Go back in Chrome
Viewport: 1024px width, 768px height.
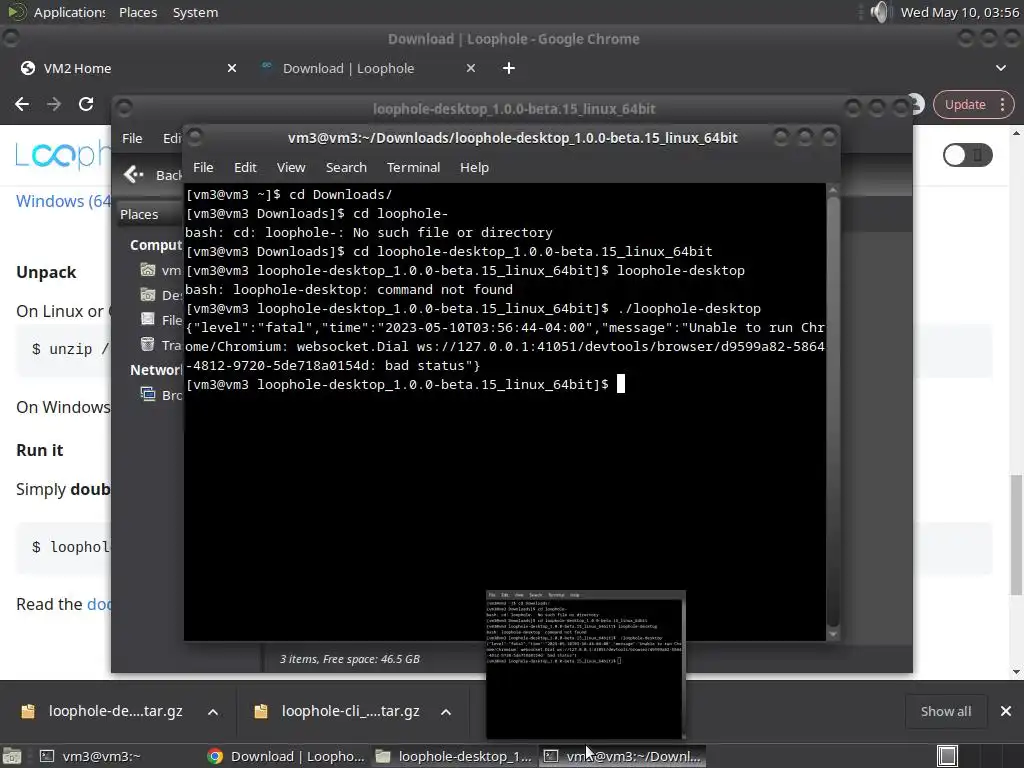click(x=22, y=104)
